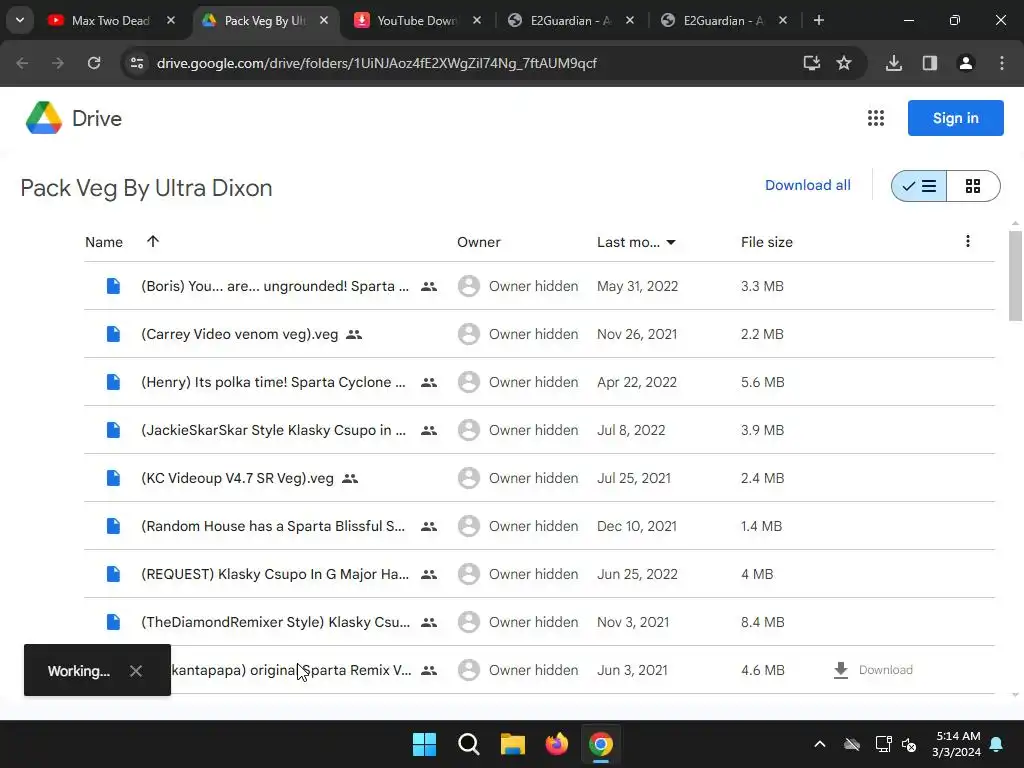Open the tab search dropdown chevron
The image size is (1024, 768).
tap(20, 20)
